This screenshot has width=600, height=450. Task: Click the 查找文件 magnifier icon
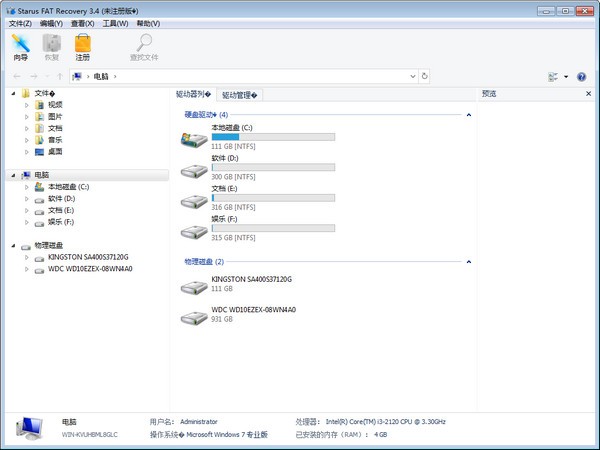(144, 43)
